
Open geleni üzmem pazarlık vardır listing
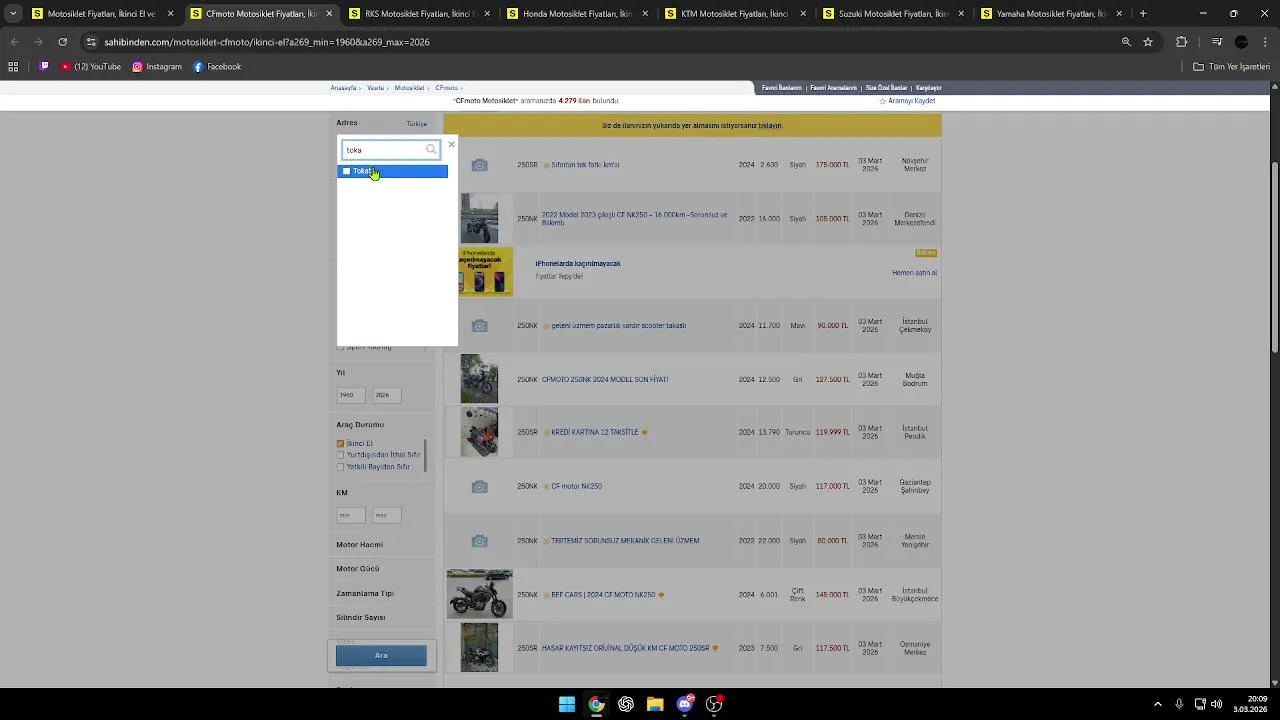click(618, 326)
